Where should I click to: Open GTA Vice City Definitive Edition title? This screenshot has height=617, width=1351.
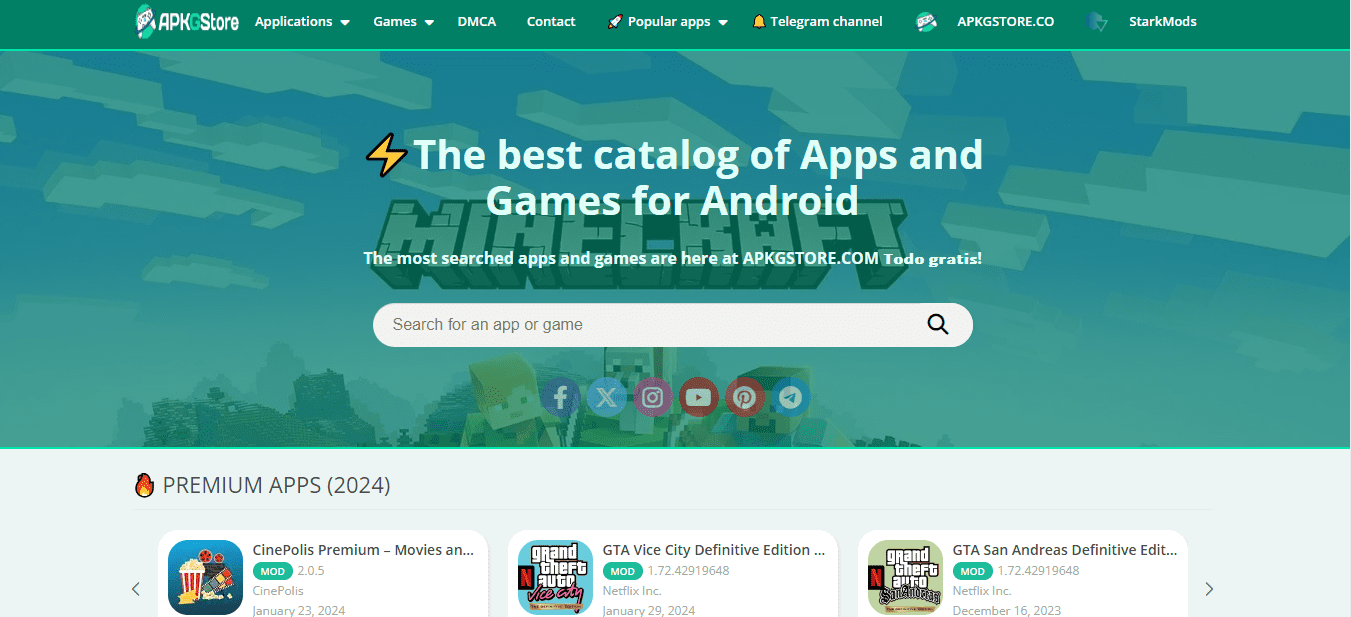pos(714,550)
